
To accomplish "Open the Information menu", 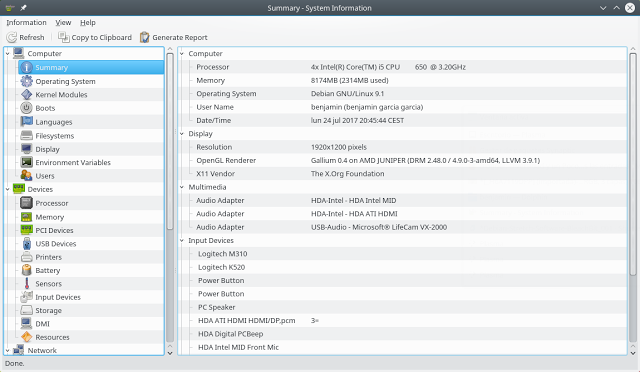I will coord(27,22).
